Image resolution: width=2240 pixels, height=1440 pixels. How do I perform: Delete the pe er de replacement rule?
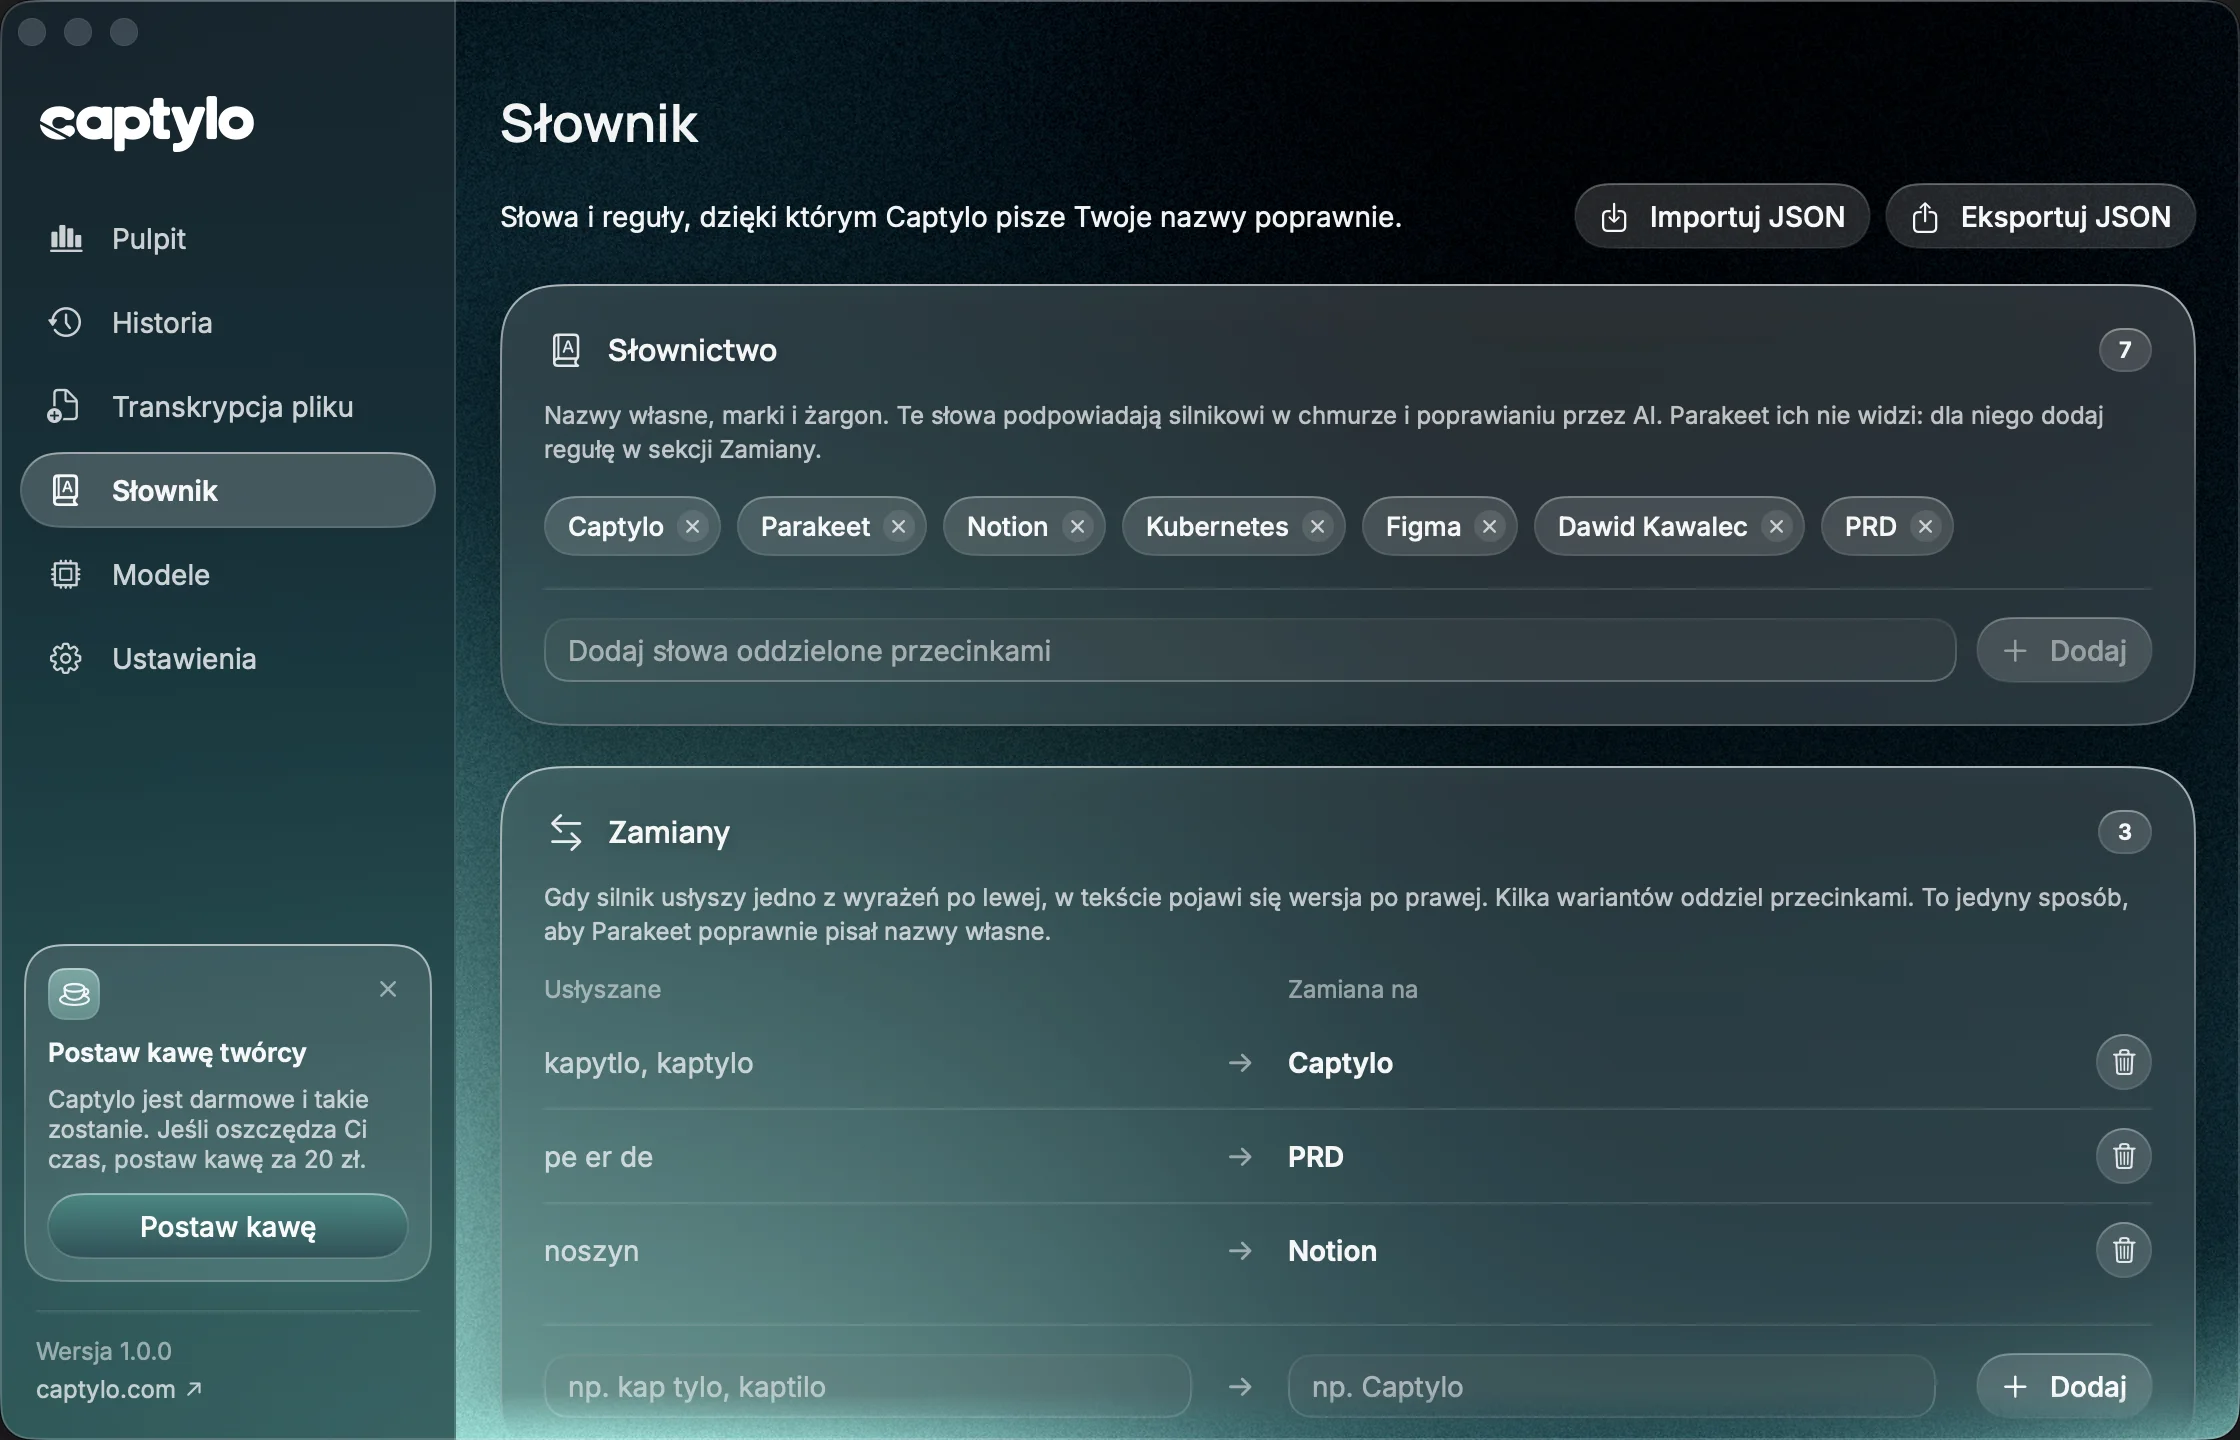[x=2124, y=1156]
